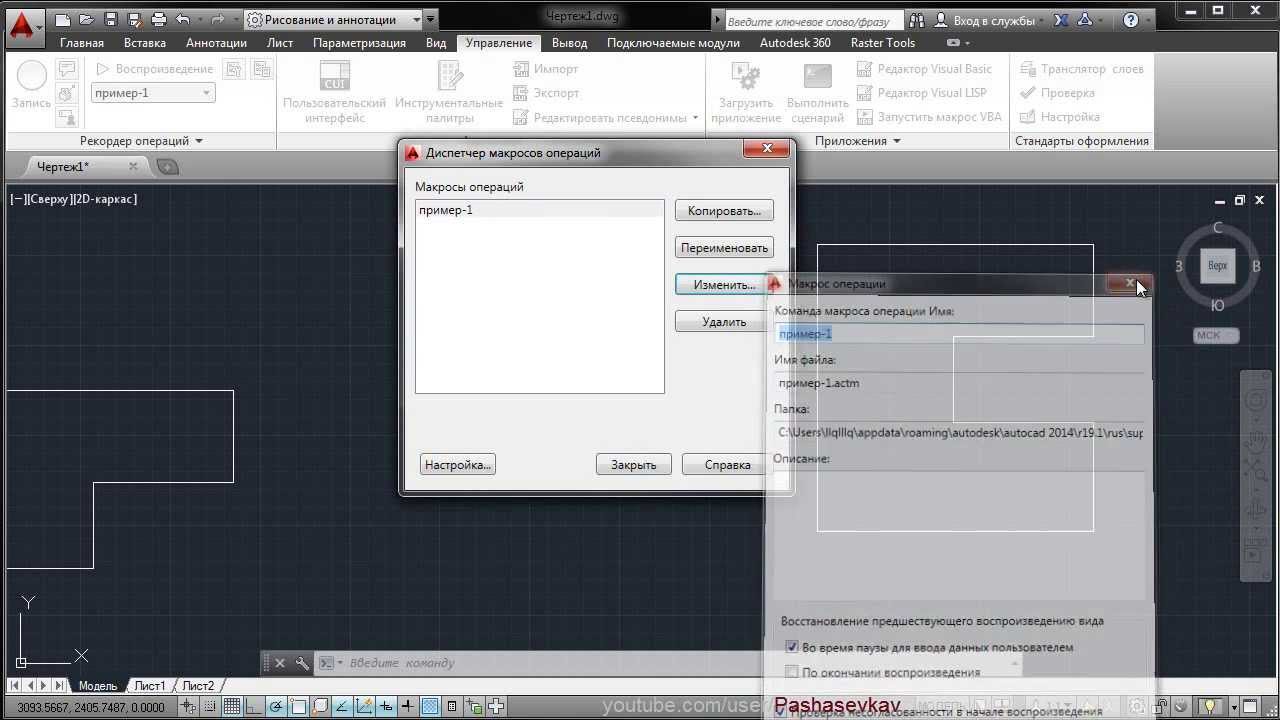
Task: Open the Autodesk 360 ribbon tab
Action: (795, 43)
